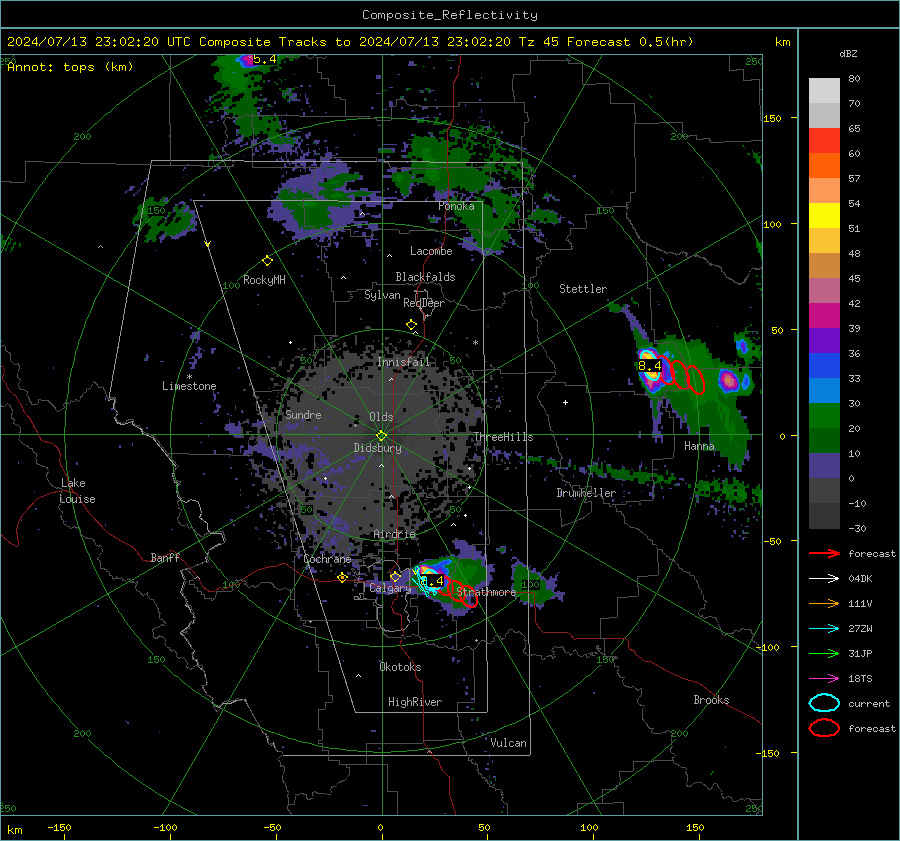Click the yellow diamond marker near RockyMH
The image size is (900, 841).
click(267, 261)
